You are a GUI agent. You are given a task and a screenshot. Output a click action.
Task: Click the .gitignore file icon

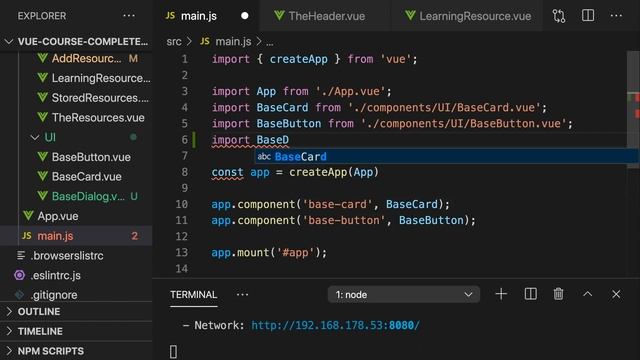click(x=19, y=294)
